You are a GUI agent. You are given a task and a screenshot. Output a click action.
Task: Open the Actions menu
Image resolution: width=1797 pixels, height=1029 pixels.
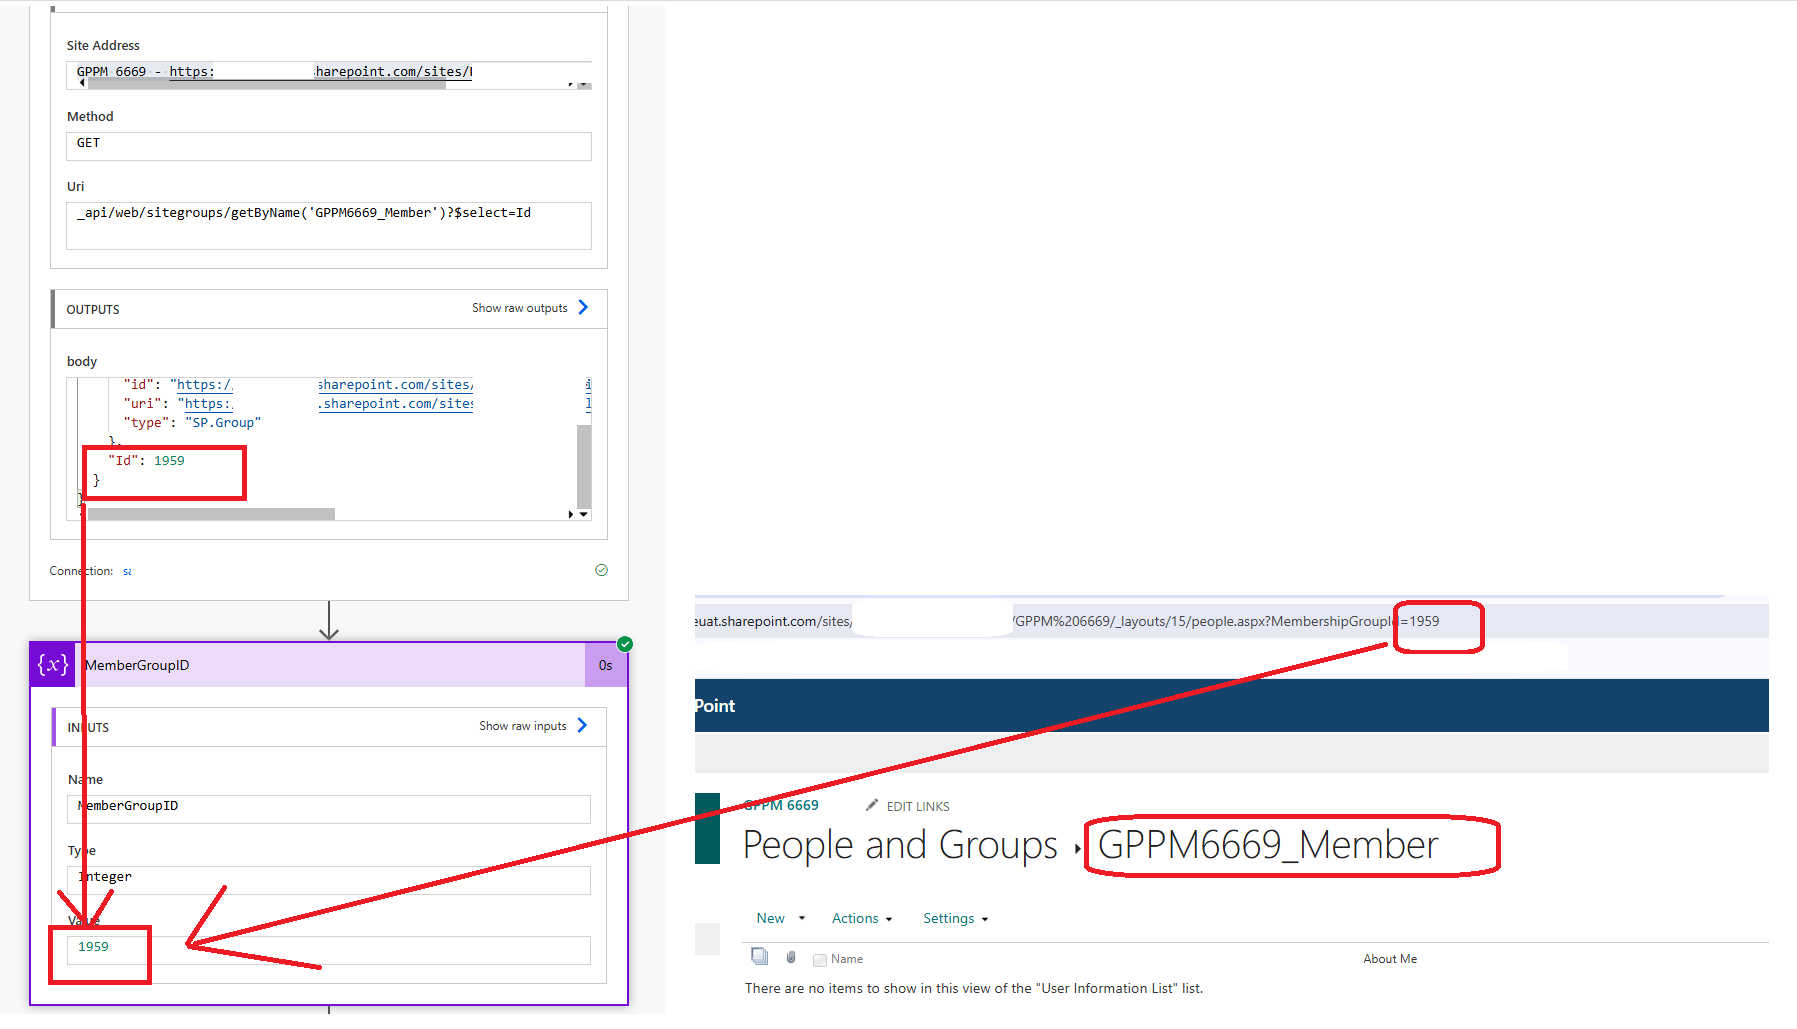click(857, 917)
